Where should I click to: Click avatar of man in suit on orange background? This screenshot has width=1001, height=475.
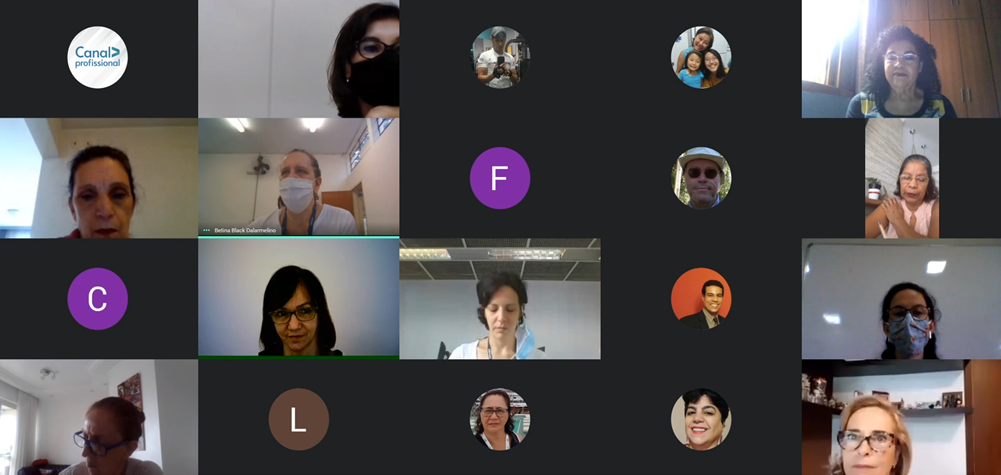coord(701,299)
